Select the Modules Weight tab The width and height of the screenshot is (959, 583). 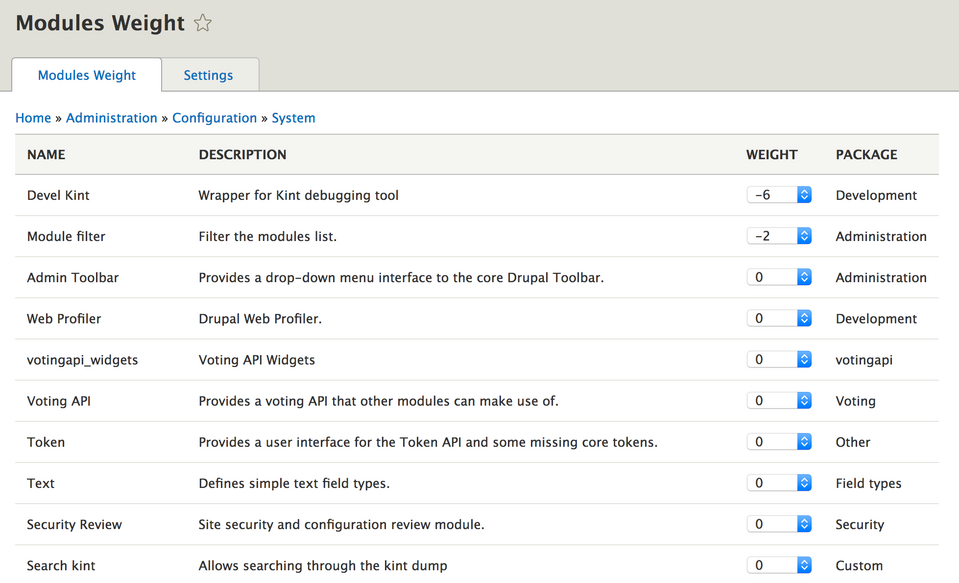point(87,75)
